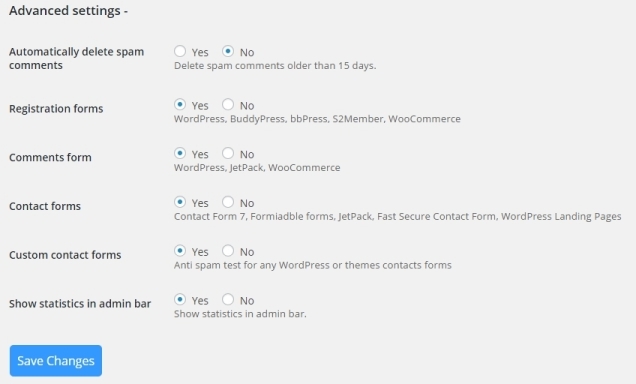Click the 'Comments form' setting label

pos(50,157)
